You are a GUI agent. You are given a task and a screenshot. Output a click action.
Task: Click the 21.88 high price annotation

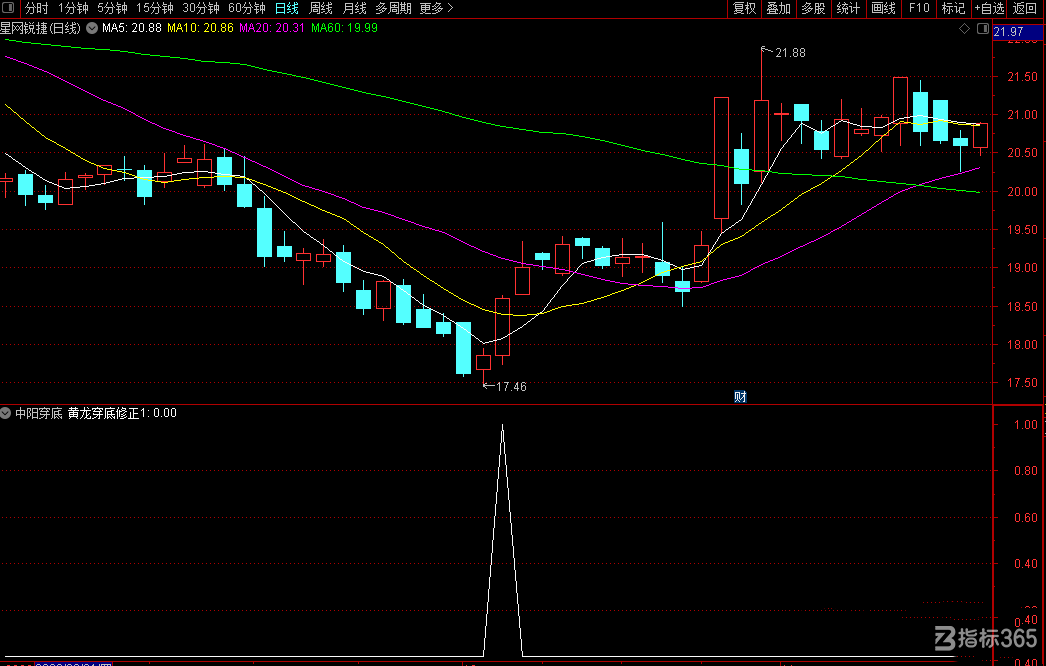(790, 53)
